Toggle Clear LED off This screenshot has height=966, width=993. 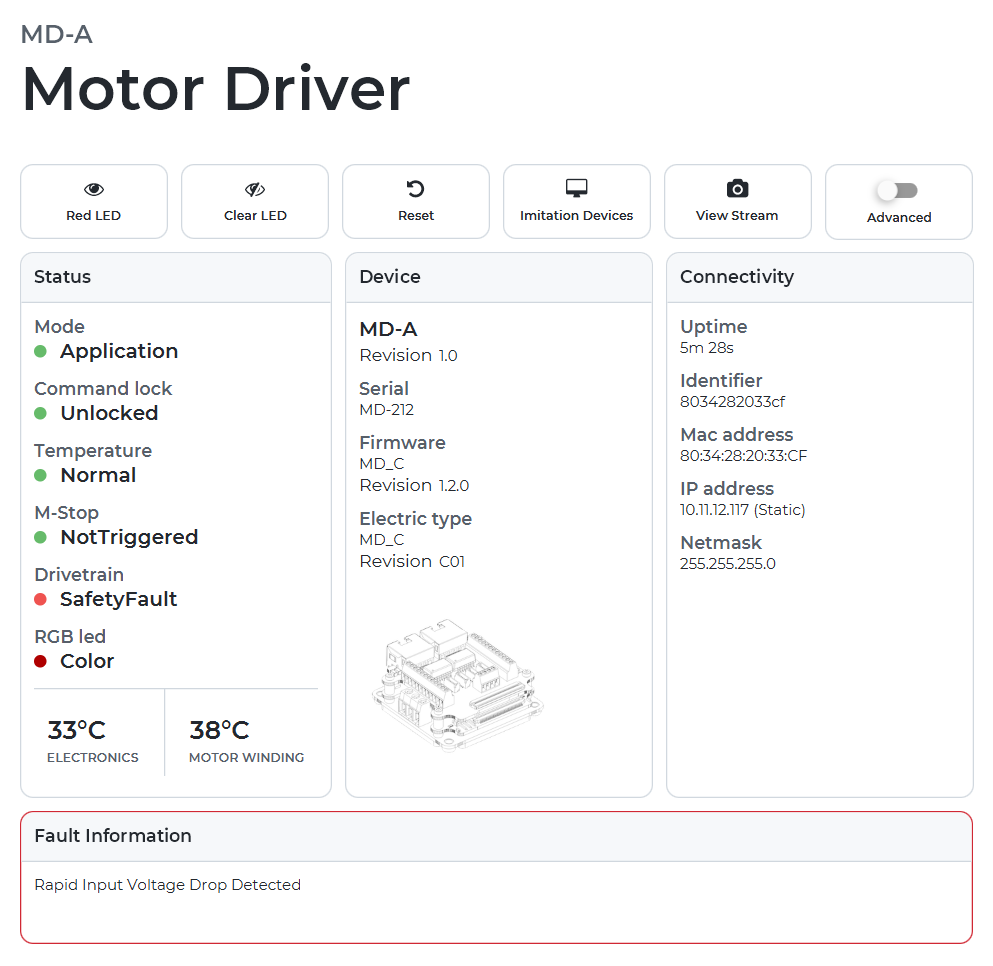click(254, 201)
